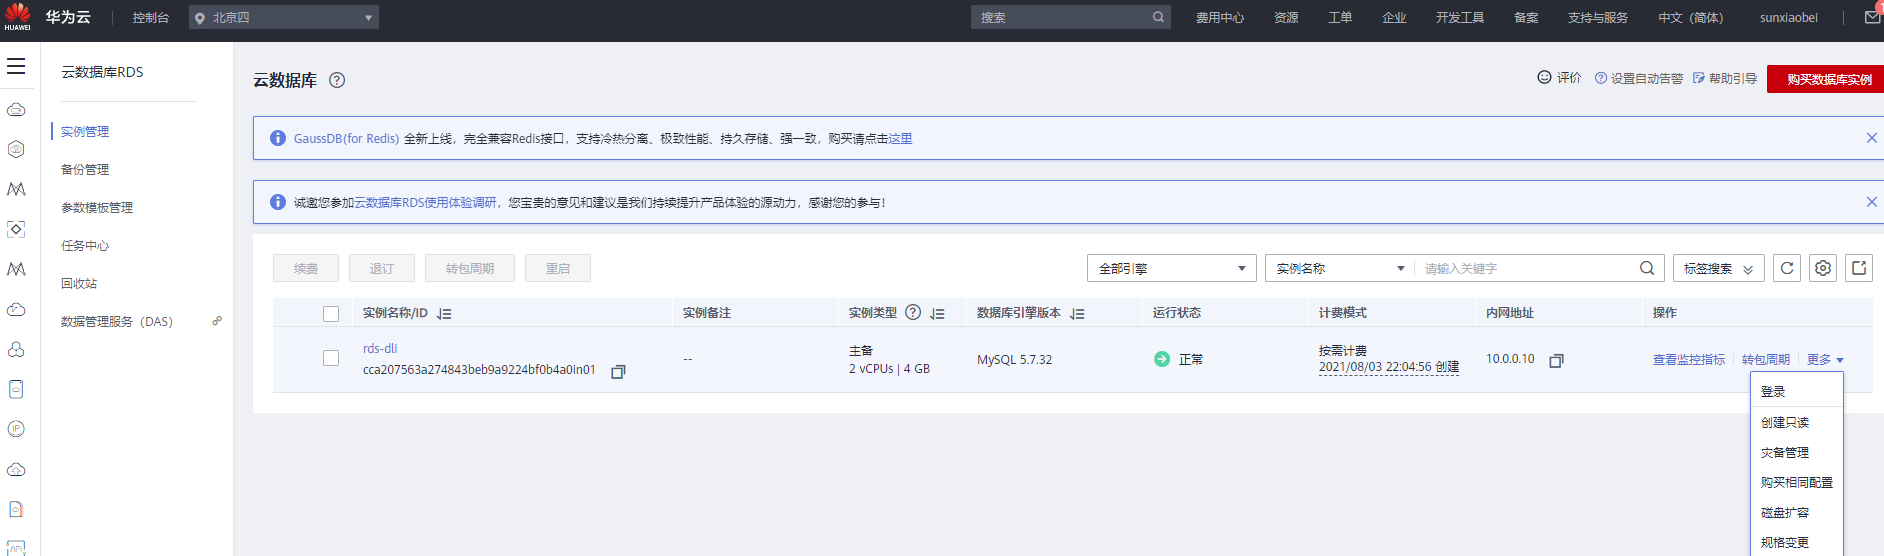
Task: Click the 退订 button
Action: point(382,268)
